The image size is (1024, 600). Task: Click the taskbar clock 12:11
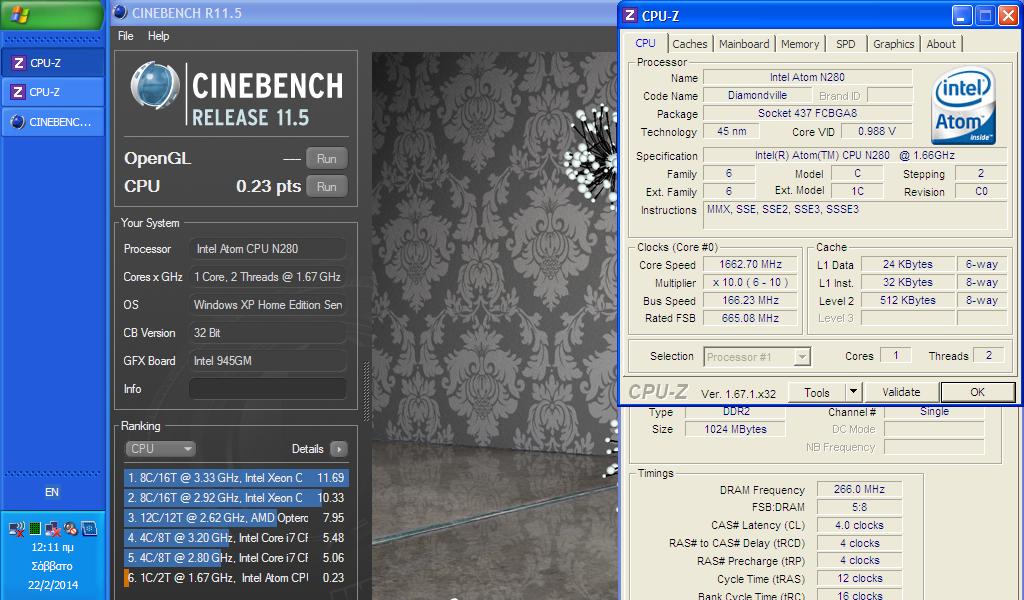(x=52, y=547)
